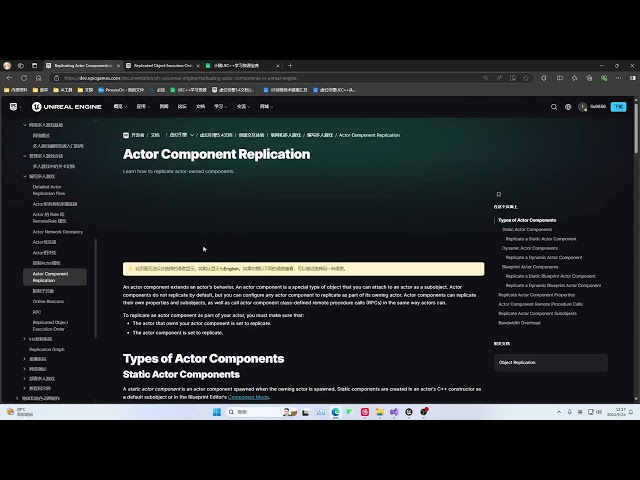Jump to Bandwidth Overhead section
Image resolution: width=640 pixels, height=480 pixels.
pos(519,323)
